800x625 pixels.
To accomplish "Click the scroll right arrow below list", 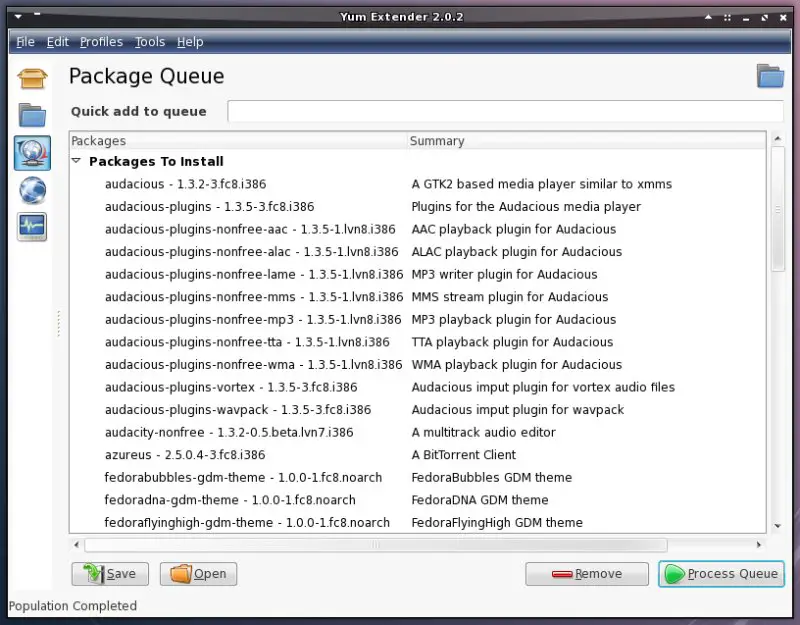I will pyautogui.click(x=759, y=545).
